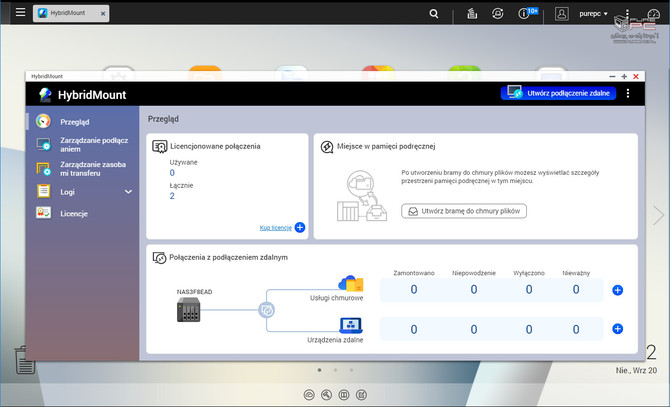Click Kup licencje link
Viewport: 670px width, 407px height.
pyautogui.click(x=276, y=228)
